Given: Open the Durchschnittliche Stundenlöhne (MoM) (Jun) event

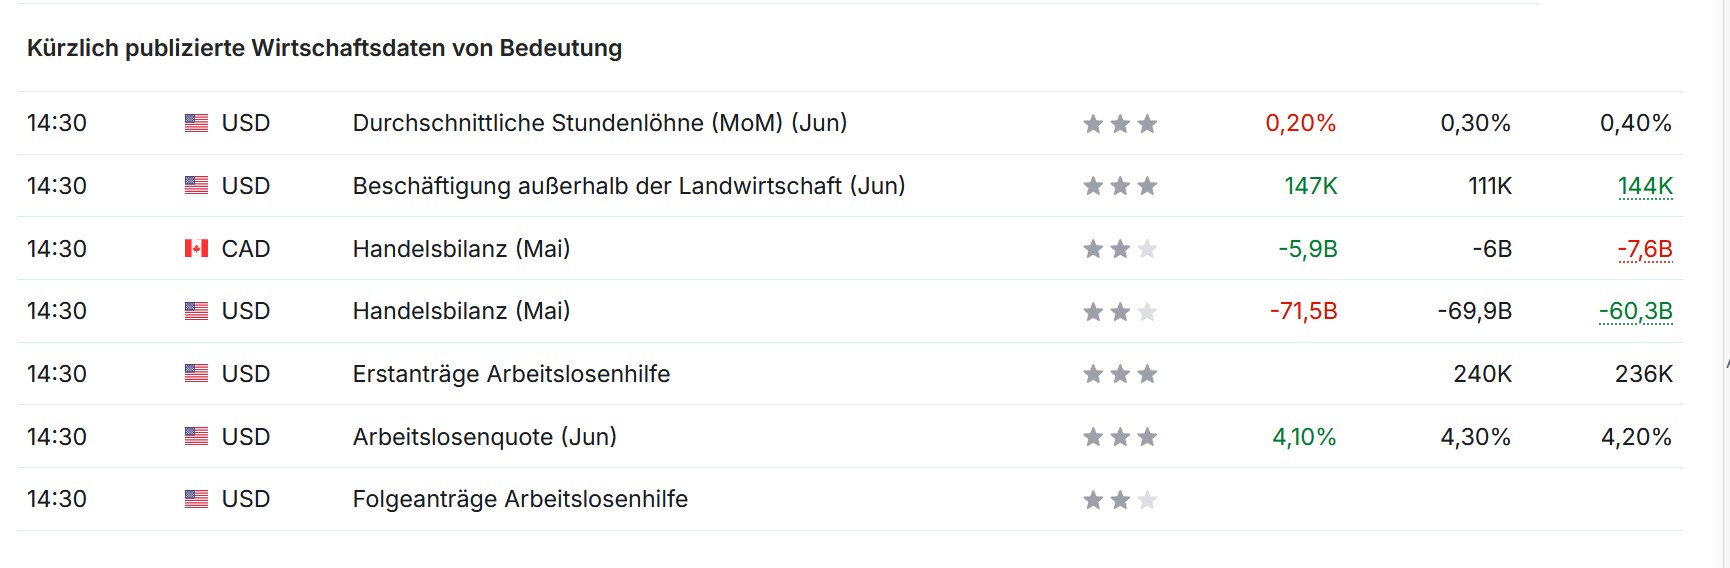Looking at the screenshot, I should [x=599, y=123].
